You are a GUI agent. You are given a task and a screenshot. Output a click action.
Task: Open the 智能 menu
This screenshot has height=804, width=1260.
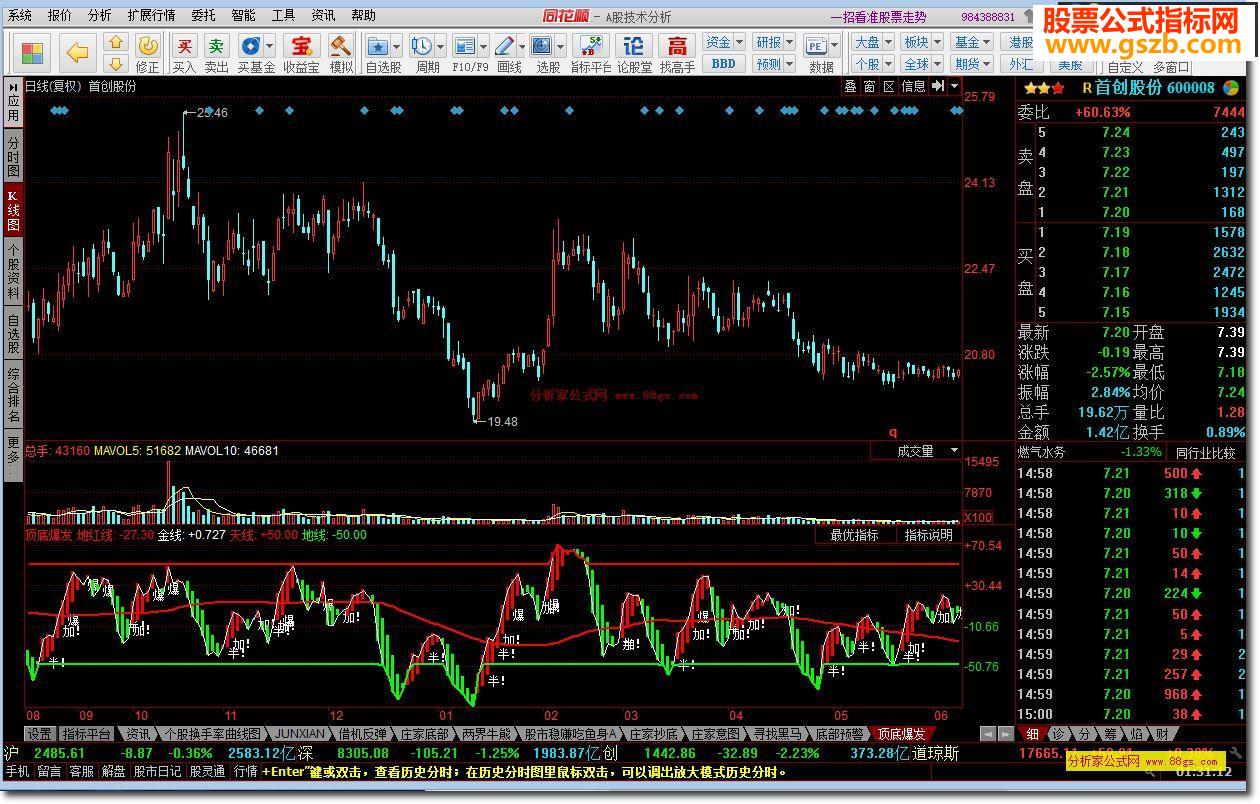click(243, 15)
